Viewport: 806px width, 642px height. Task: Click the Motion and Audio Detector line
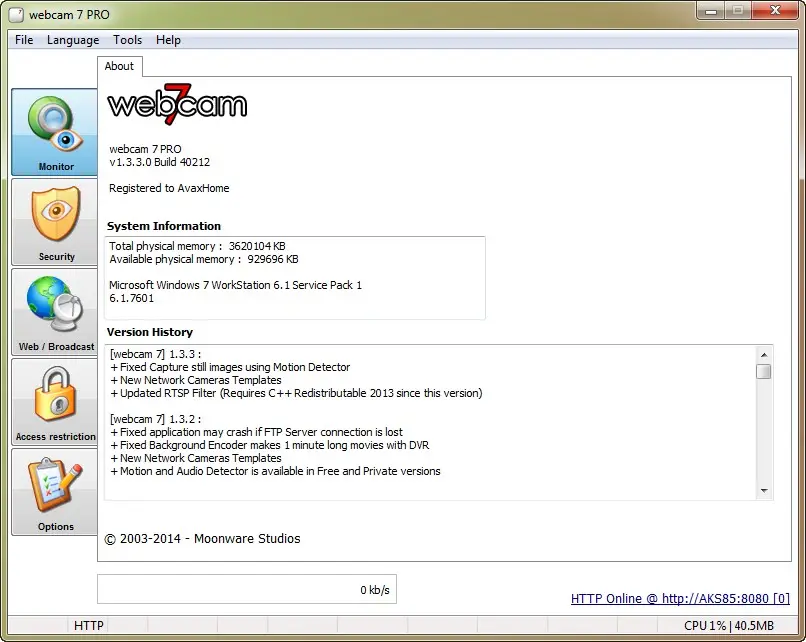click(276, 471)
